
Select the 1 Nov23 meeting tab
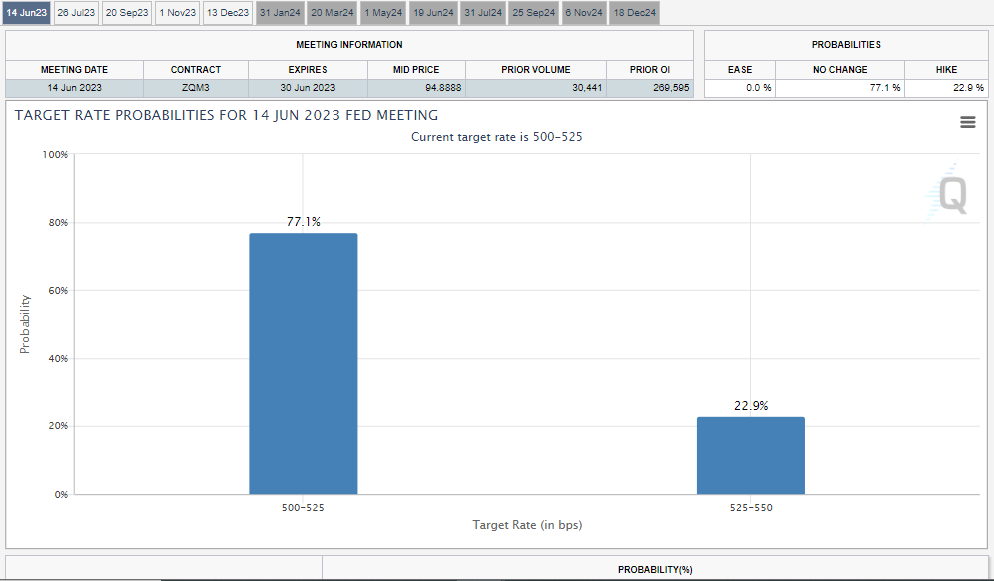pos(177,13)
